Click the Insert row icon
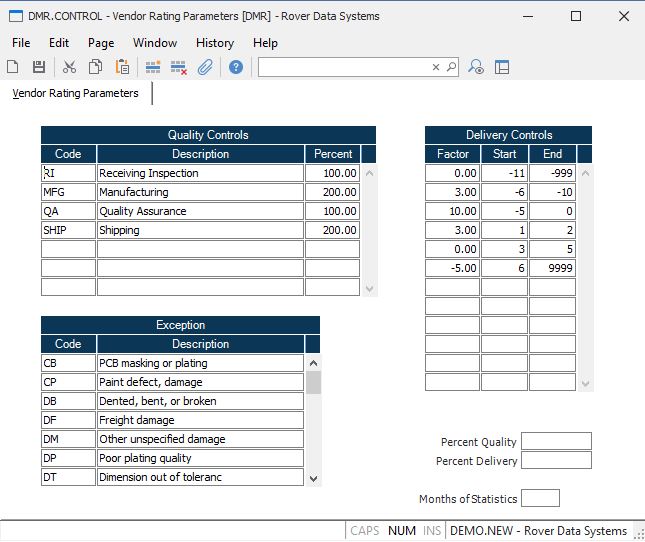The height and width of the screenshot is (542, 645). [x=153, y=67]
